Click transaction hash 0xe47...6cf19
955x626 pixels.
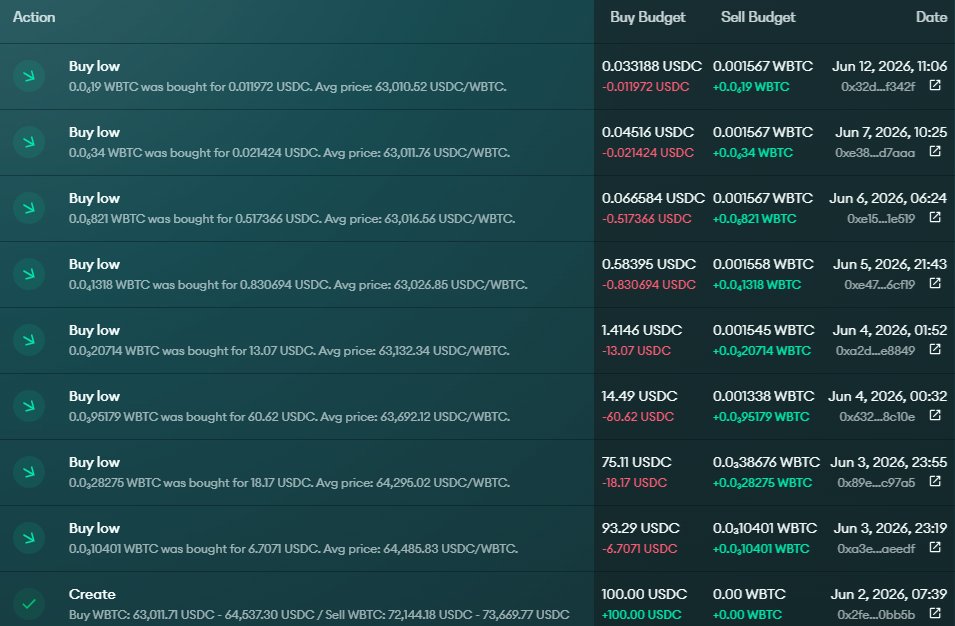click(879, 284)
